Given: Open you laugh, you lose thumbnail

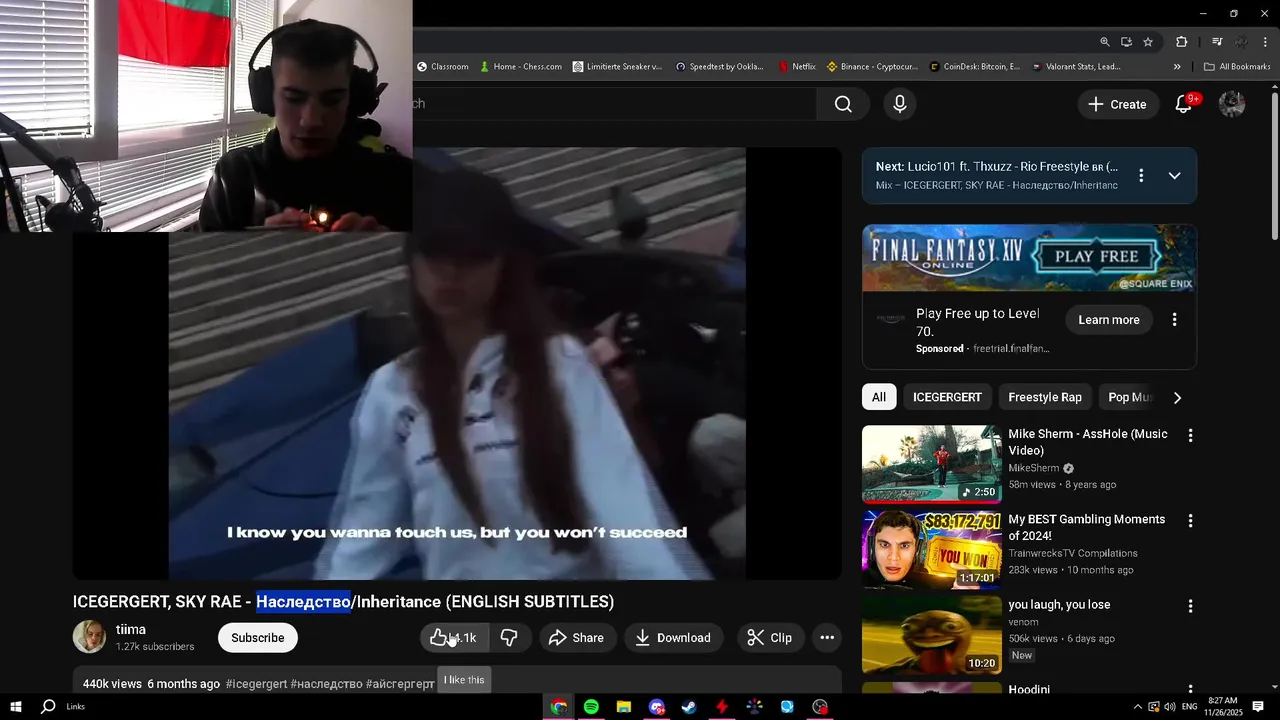Looking at the screenshot, I should tap(932, 634).
